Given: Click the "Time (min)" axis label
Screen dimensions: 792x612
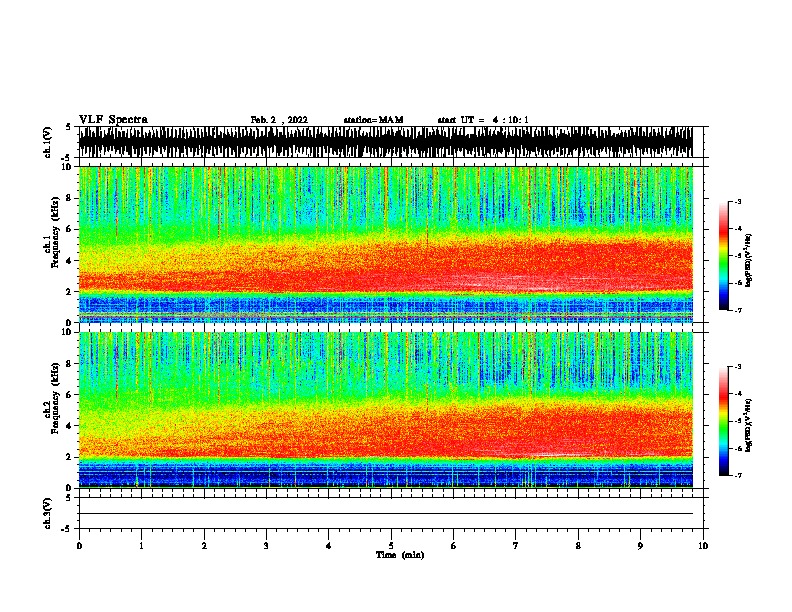Looking at the screenshot, I should [400, 555].
